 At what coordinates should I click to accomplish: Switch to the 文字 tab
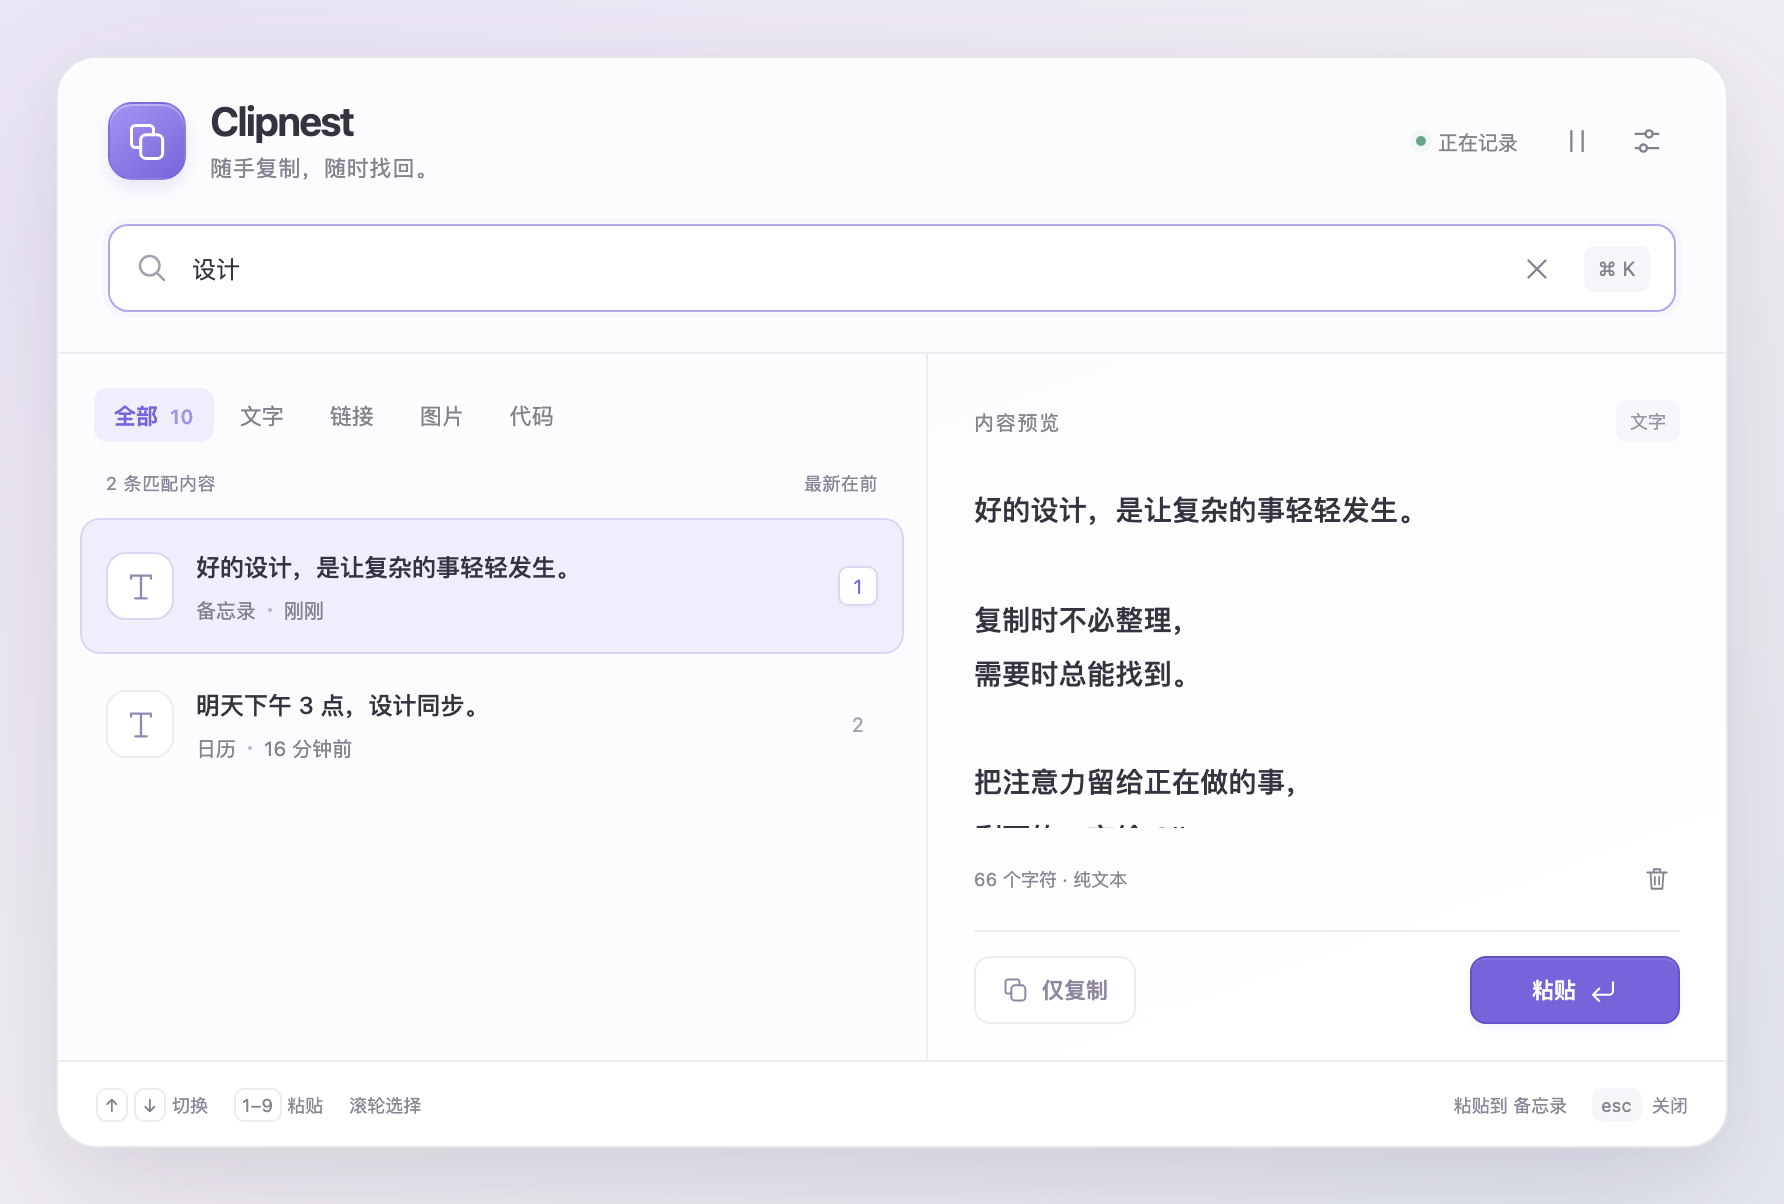[x=262, y=416]
